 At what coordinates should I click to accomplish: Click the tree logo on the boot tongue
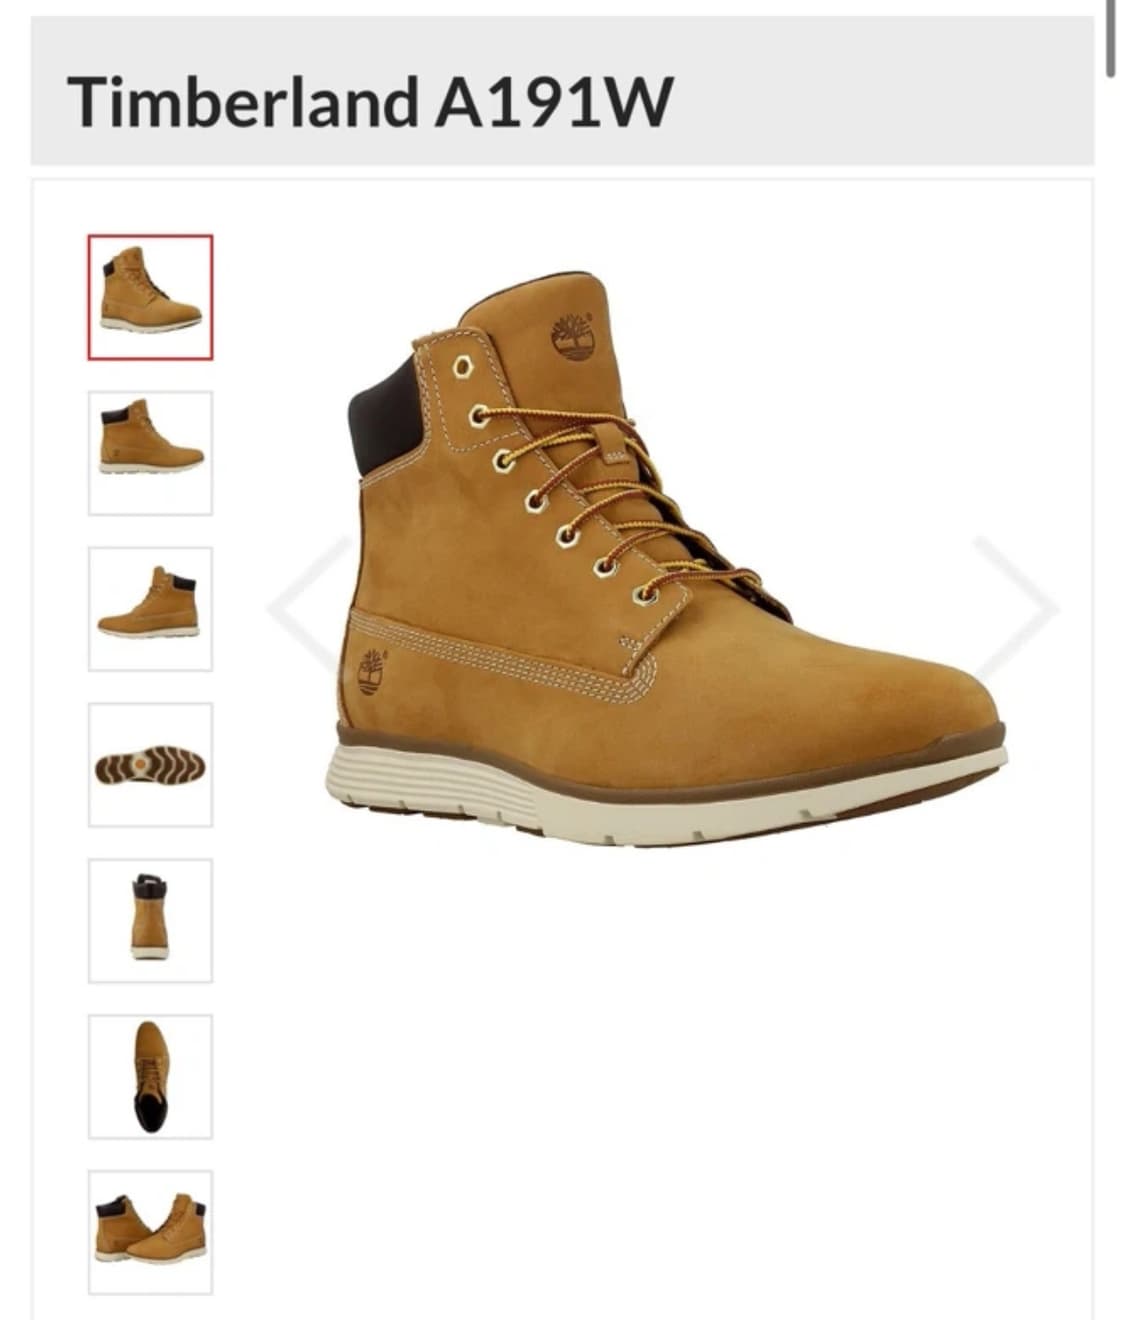572,336
